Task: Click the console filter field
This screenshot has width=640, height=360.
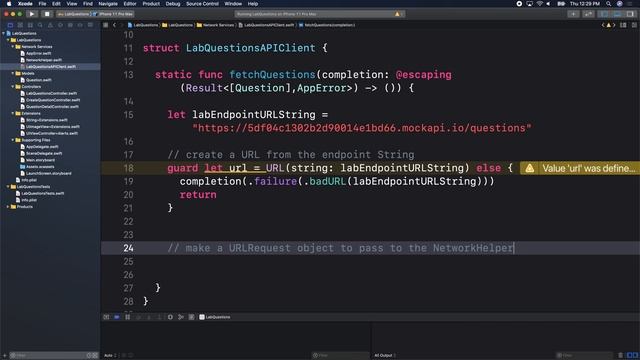Action: tap(584, 356)
